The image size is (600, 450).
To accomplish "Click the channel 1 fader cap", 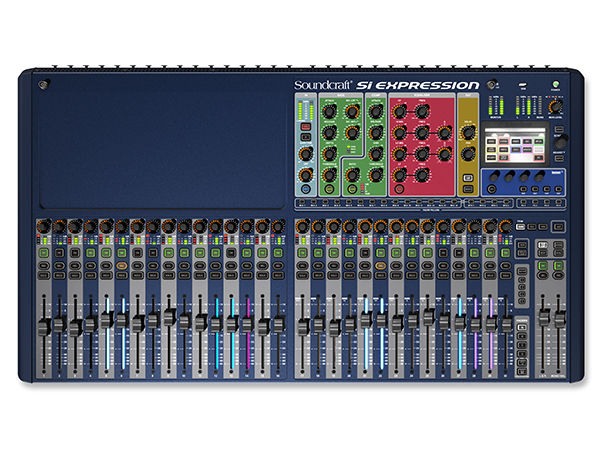I will 44,327.
